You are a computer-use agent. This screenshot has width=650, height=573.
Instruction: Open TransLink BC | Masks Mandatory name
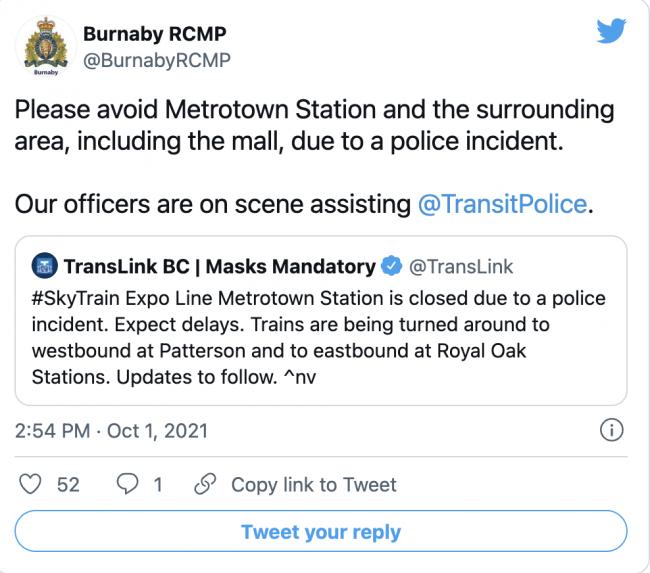[220, 266]
